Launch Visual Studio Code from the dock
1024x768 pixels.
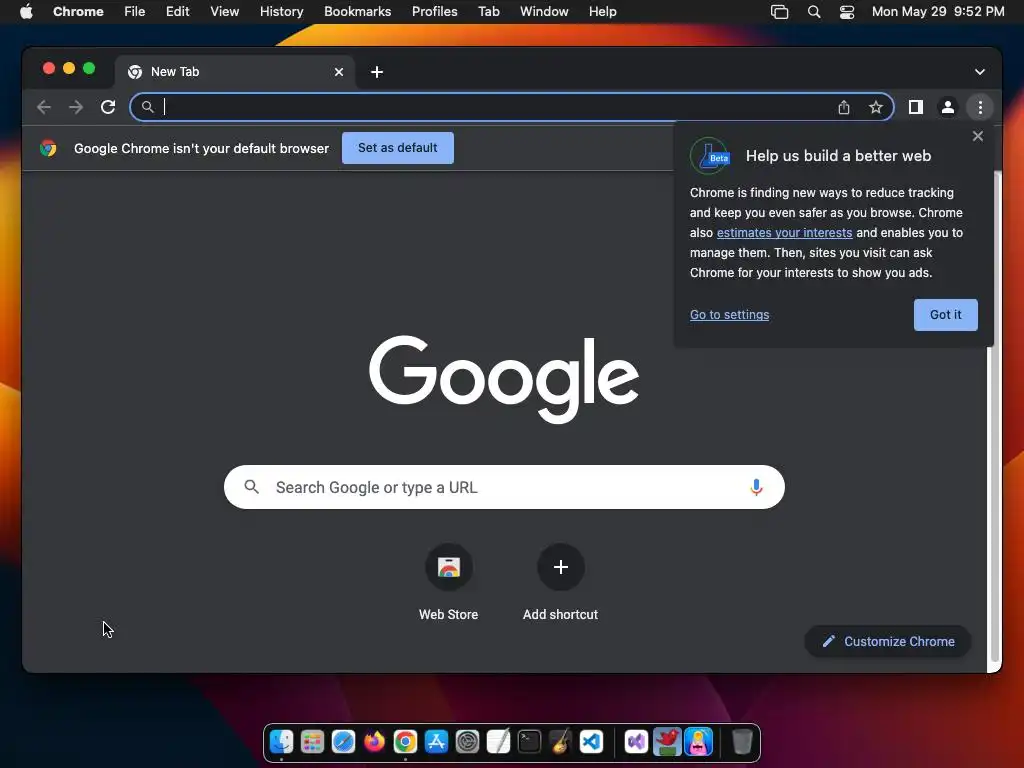[x=591, y=742]
